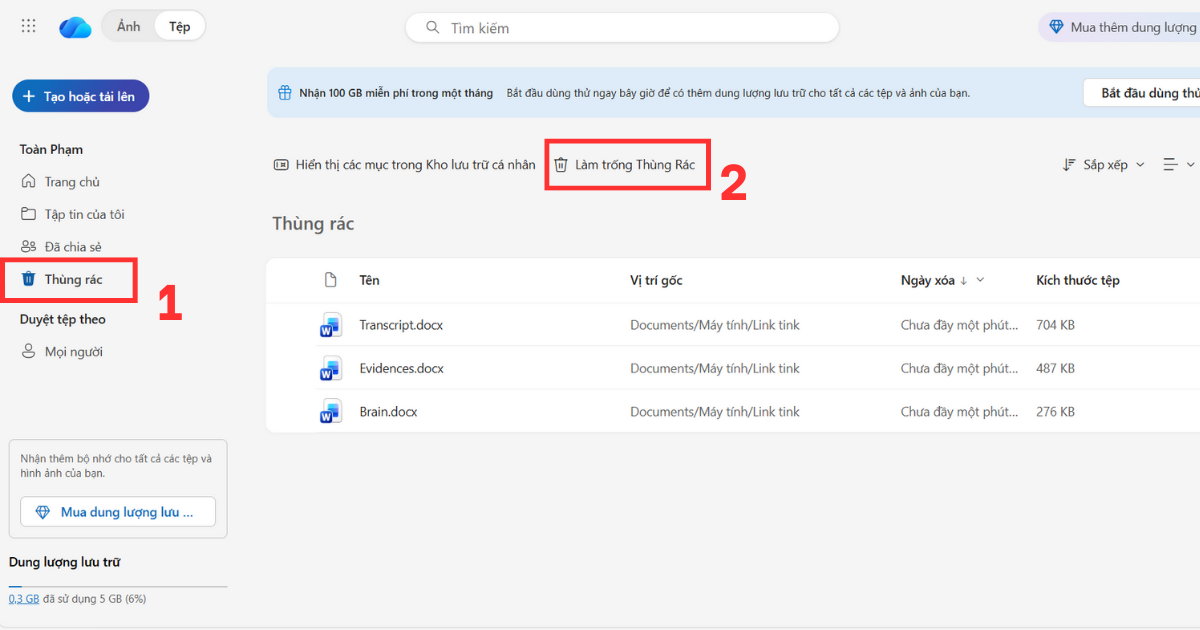1200x630 pixels.
Task: Click the Personal Vault icon on Hiển thị các mục
Action: pos(281,164)
